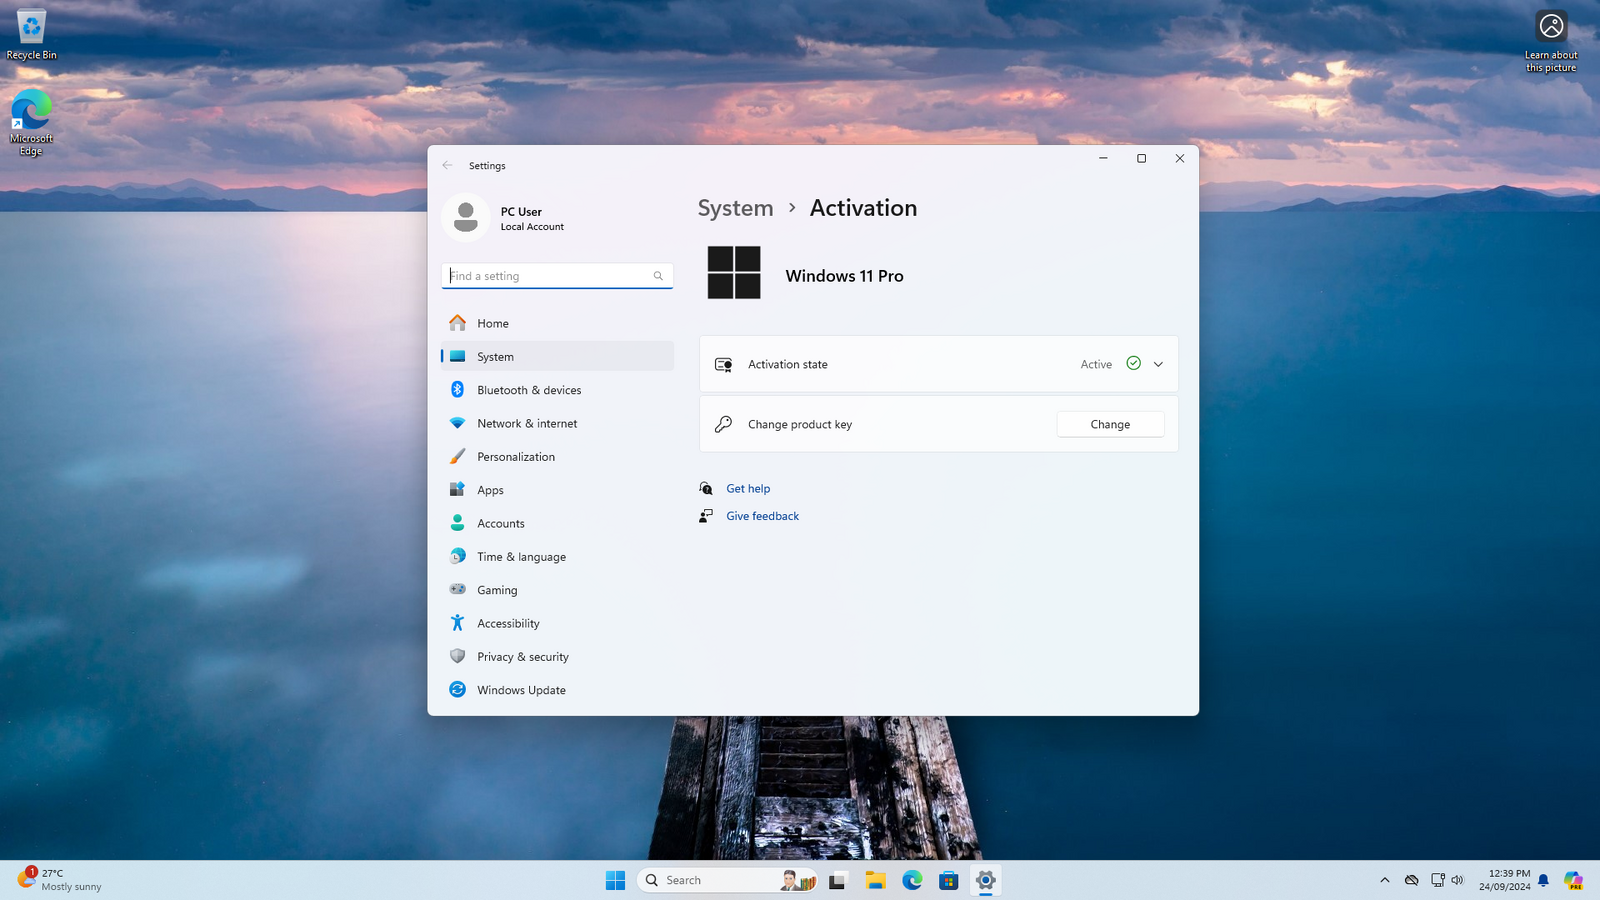Open the Get help link
Screen dimensions: 1600x900
(748, 488)
